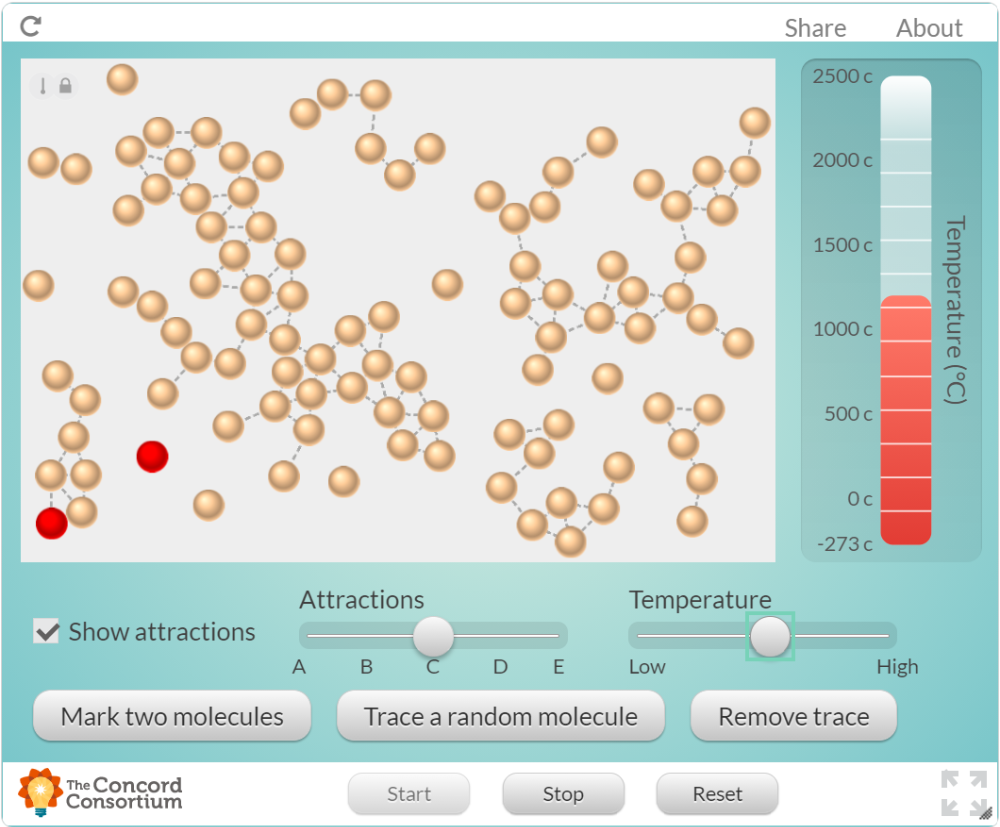This screenshot has width=1000, height=827.
Task: Click the Show attractions label text
Action: click(162, 632)
